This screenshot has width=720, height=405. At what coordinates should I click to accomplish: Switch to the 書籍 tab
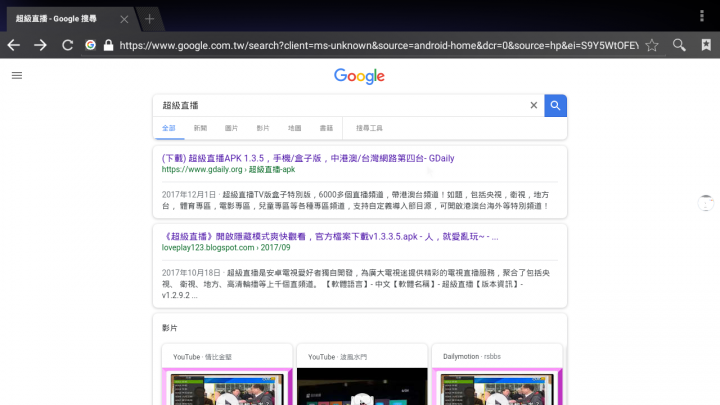(x=326, y=128)
